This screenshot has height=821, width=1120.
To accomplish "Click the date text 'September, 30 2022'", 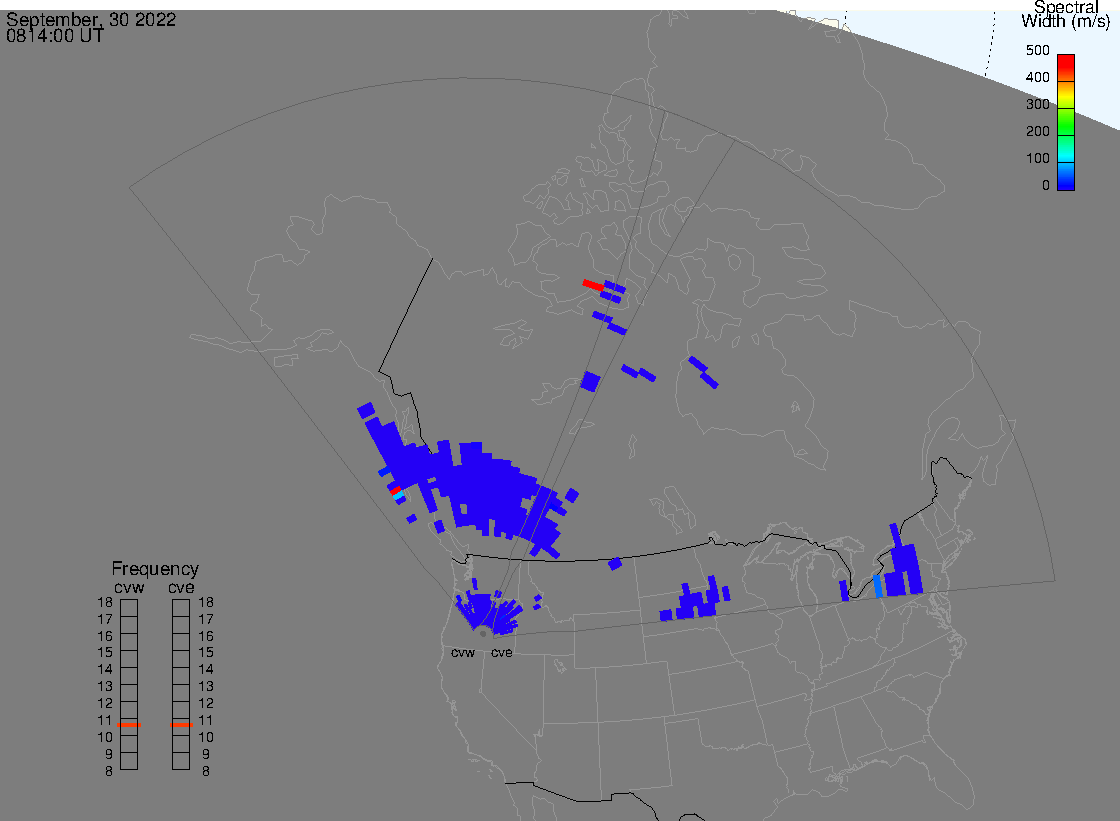I will tap(91, 19).
